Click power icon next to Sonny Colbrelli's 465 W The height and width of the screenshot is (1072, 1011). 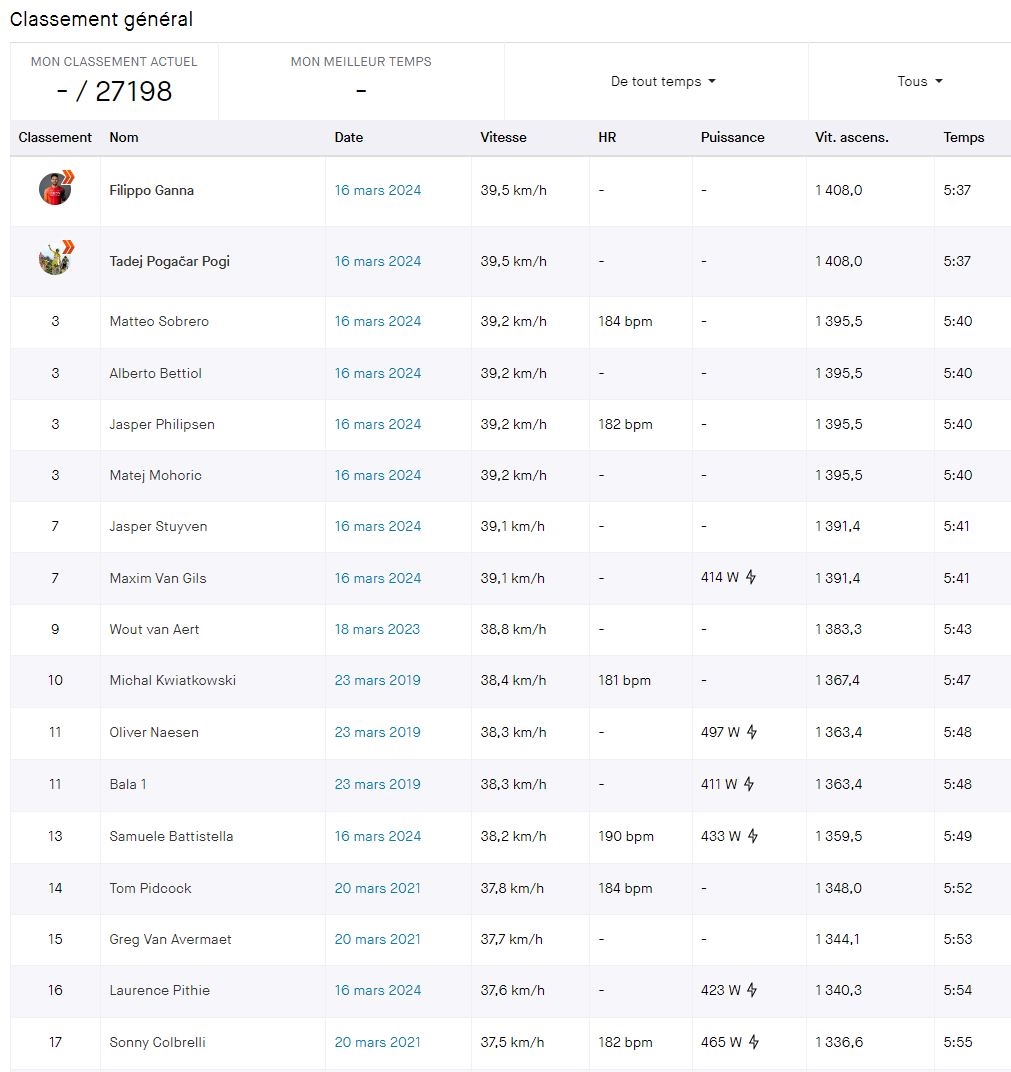[x=753, y=1042]
